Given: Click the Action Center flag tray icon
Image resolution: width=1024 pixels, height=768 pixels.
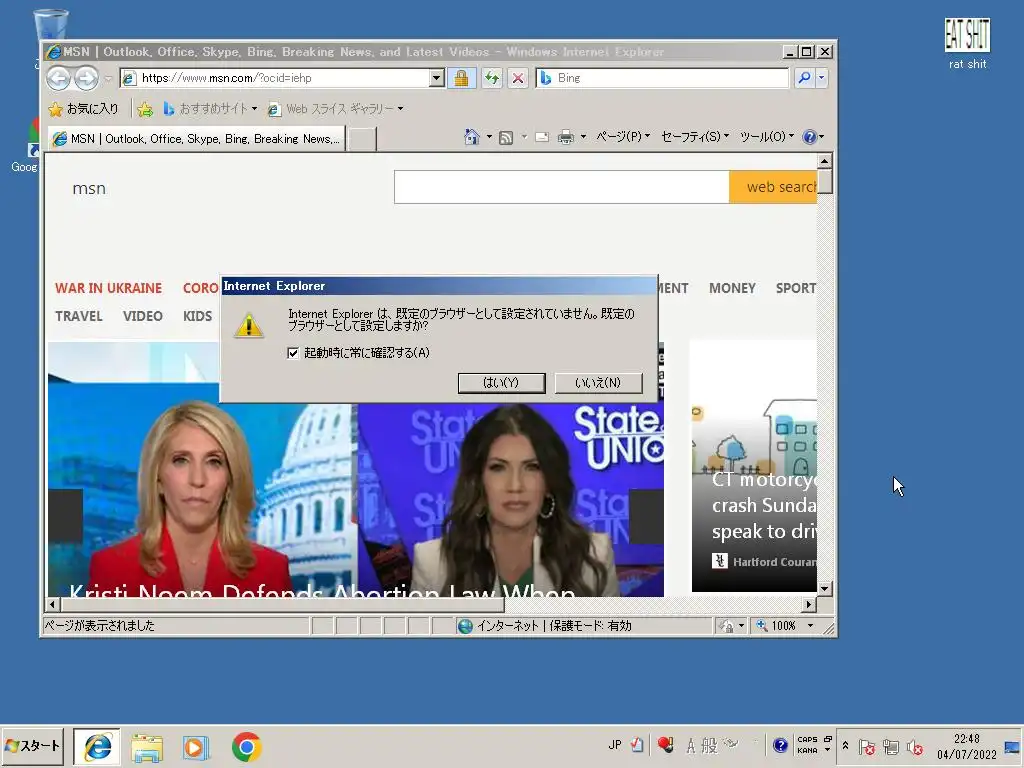Looking at the screenshot, I should click(x=867, y=746).
